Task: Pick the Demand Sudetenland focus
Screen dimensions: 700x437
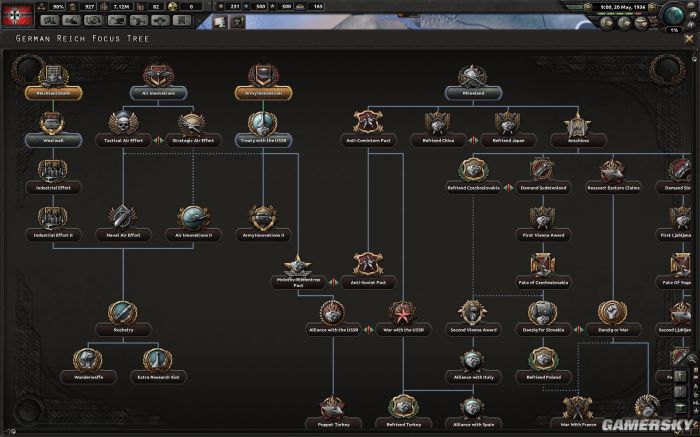Action: pos(543,178)
